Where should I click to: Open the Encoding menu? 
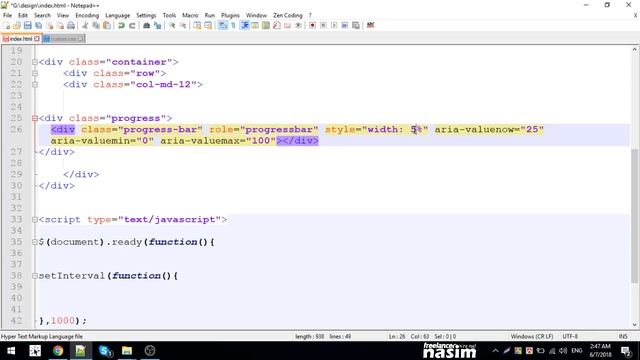coord(87,15)
